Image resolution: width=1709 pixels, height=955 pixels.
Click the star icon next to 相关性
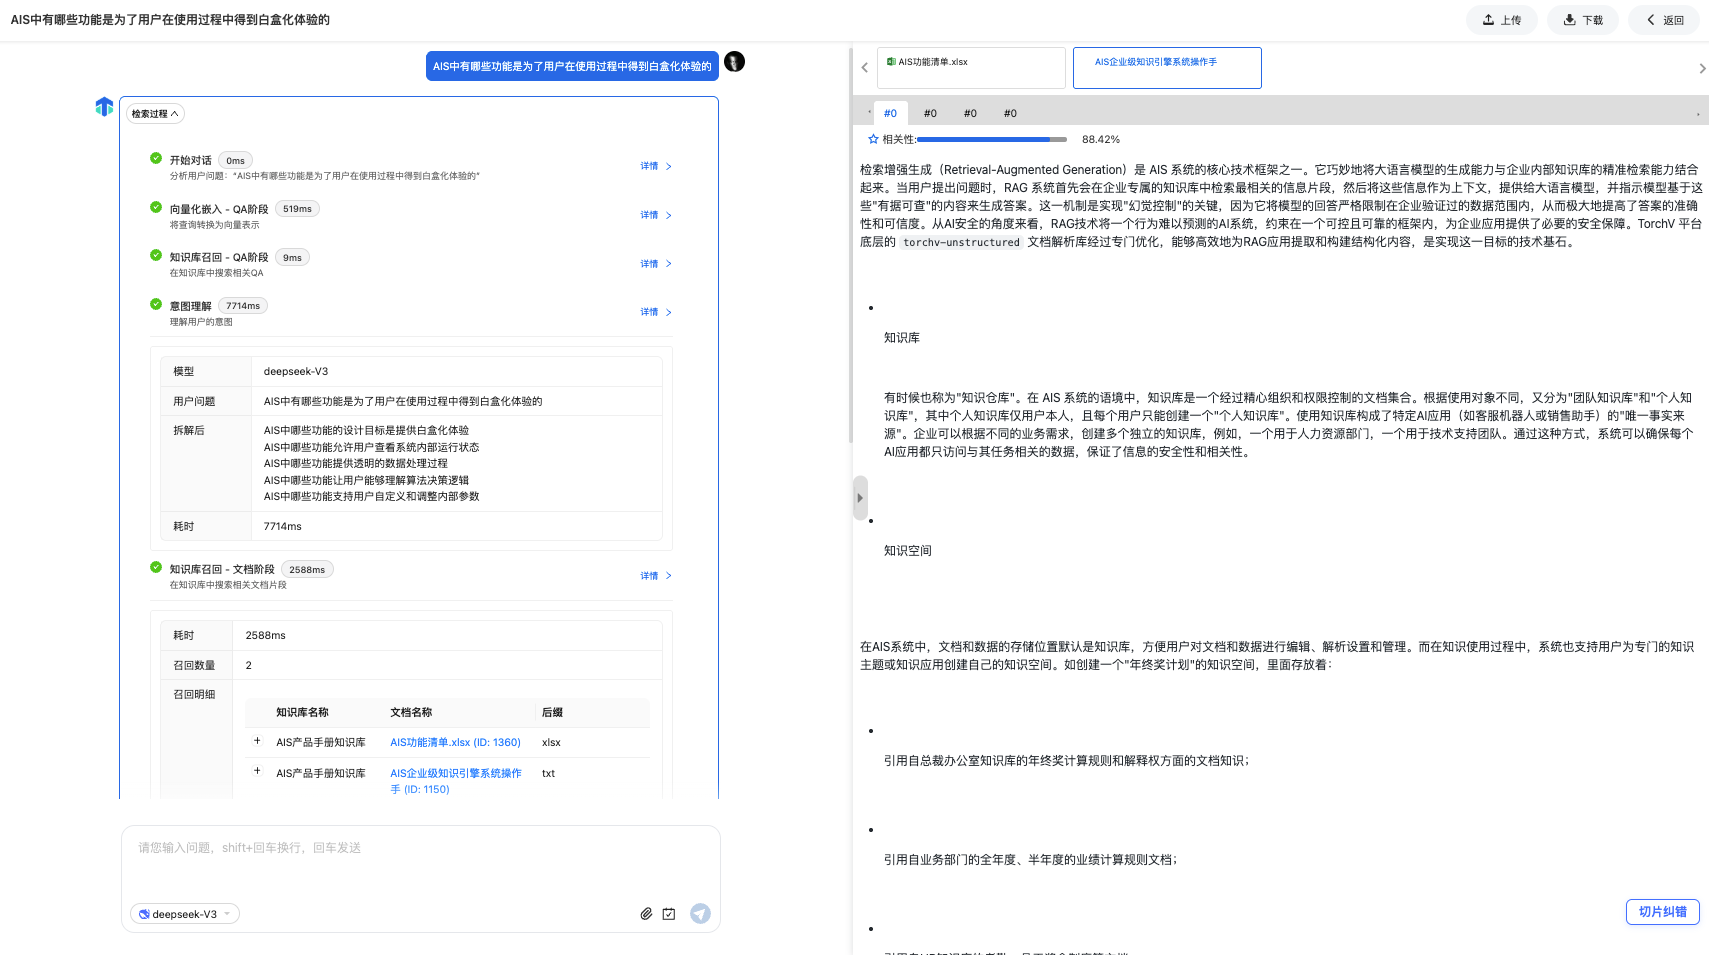873,139
